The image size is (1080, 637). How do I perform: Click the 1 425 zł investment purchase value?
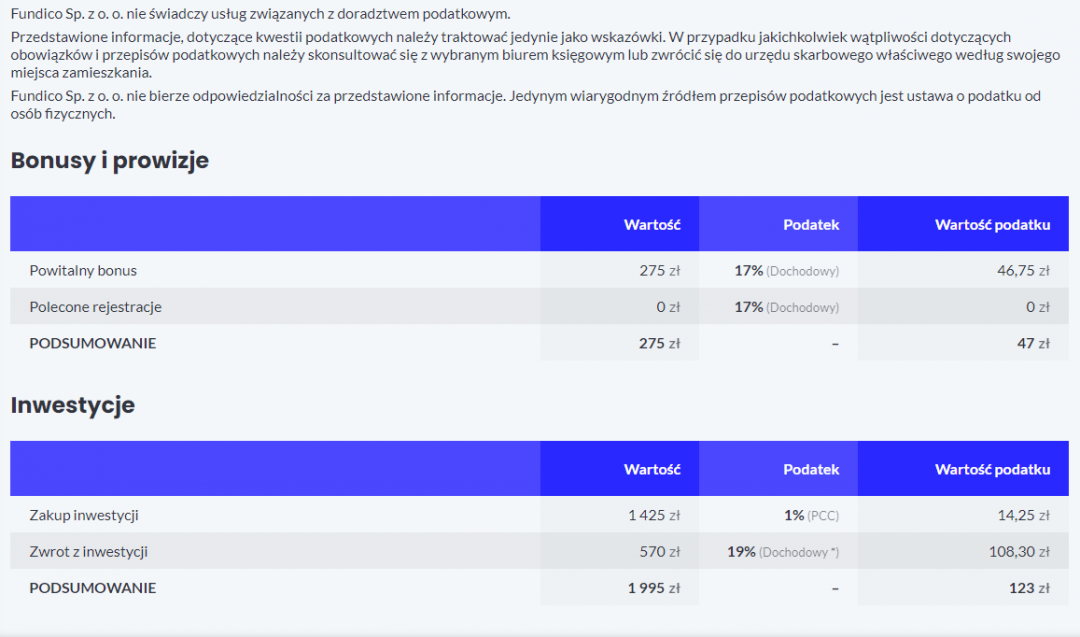pyautogui.click(x=654, y=515)
